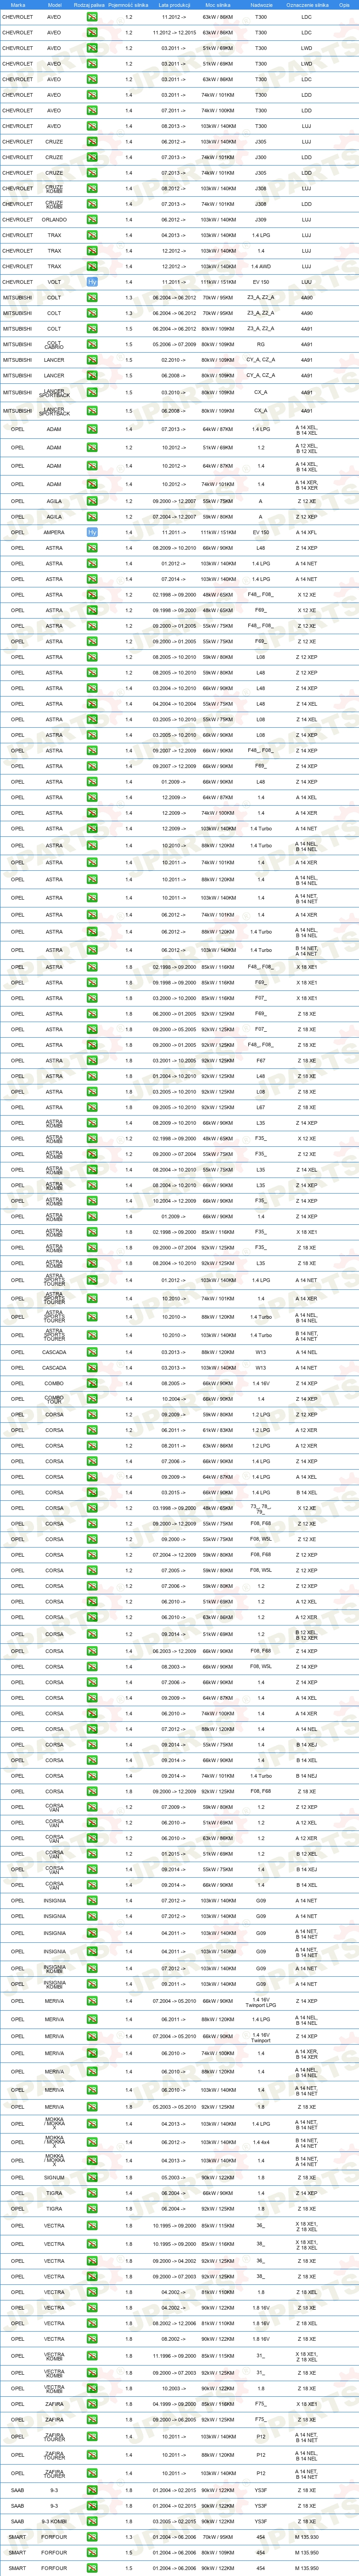Click the fuel icon for Chevrolet Trax 1.4 LPG
This screenshot has height=2576, width=359.
pos(92,235)
